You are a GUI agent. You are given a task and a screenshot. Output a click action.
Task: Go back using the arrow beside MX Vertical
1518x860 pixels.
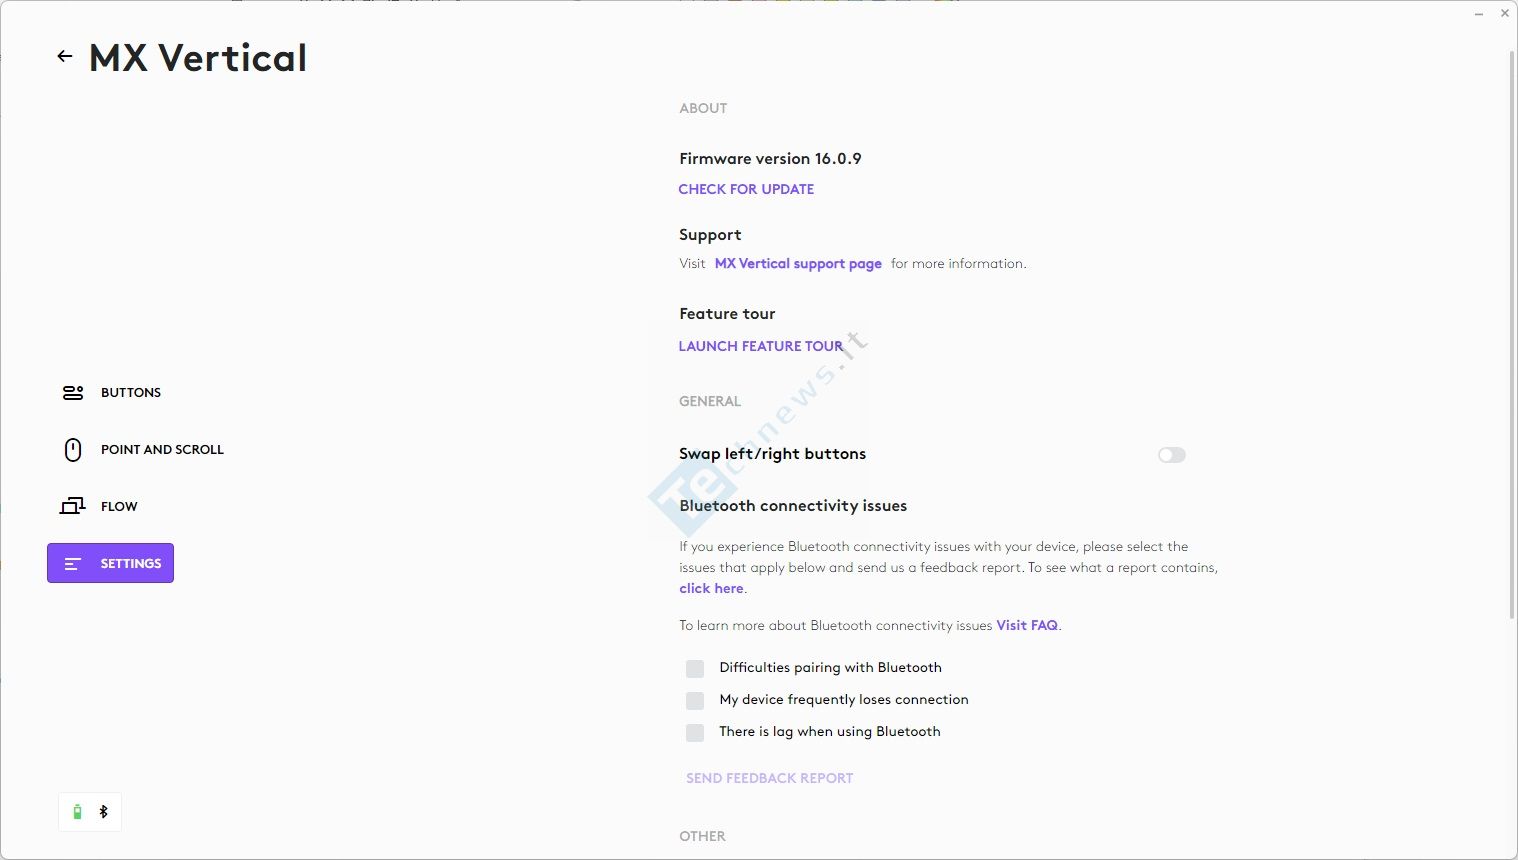click(65, 57)
